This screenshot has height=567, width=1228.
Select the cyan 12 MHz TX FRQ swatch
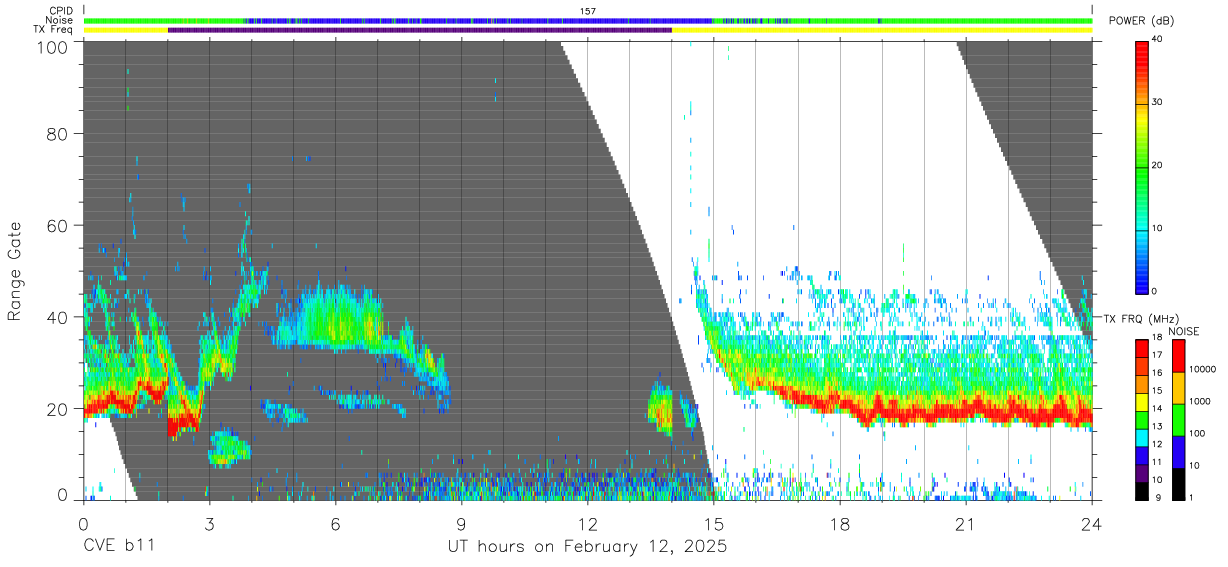(1142, 438)
